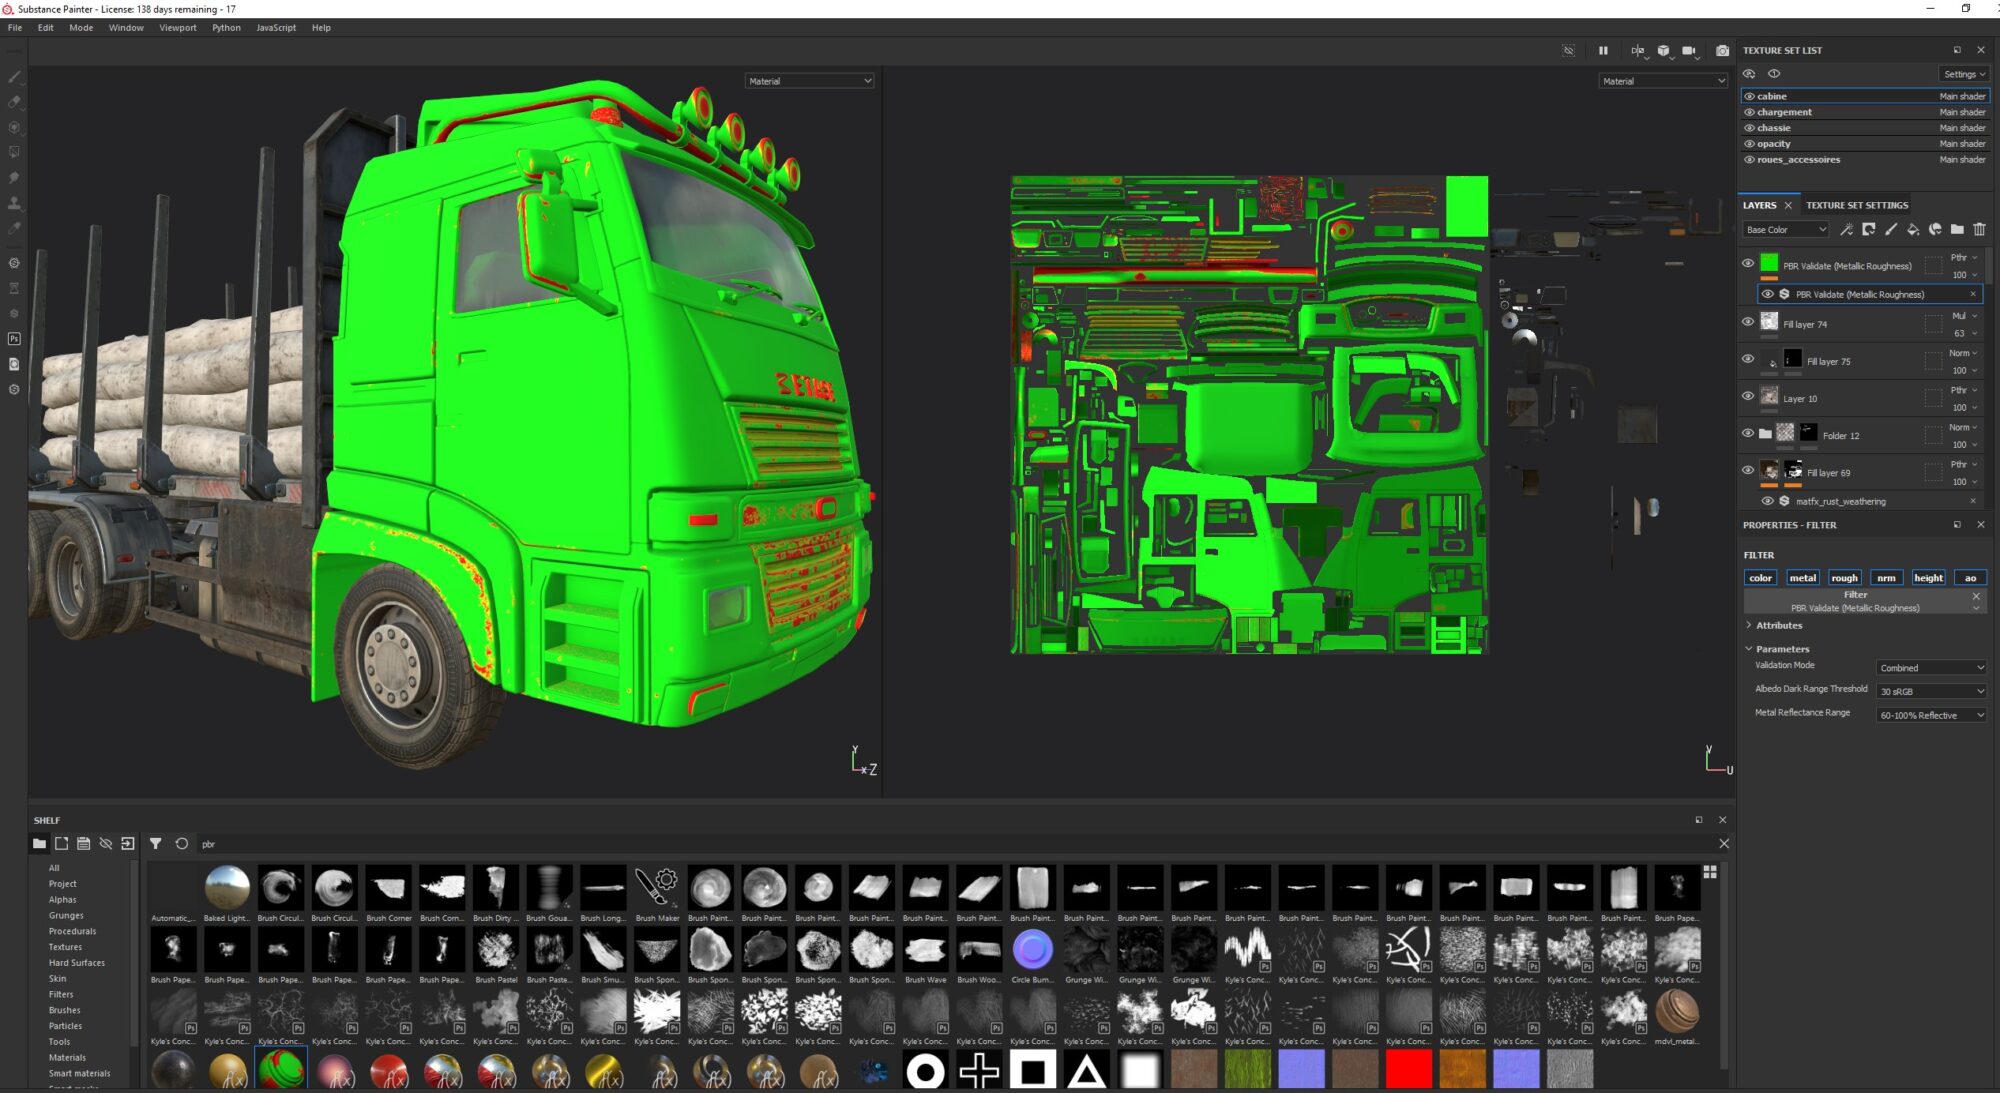The image size is (2000, 1093).
Task: Add a fill layer with bucket icon
Action: 1912,230
